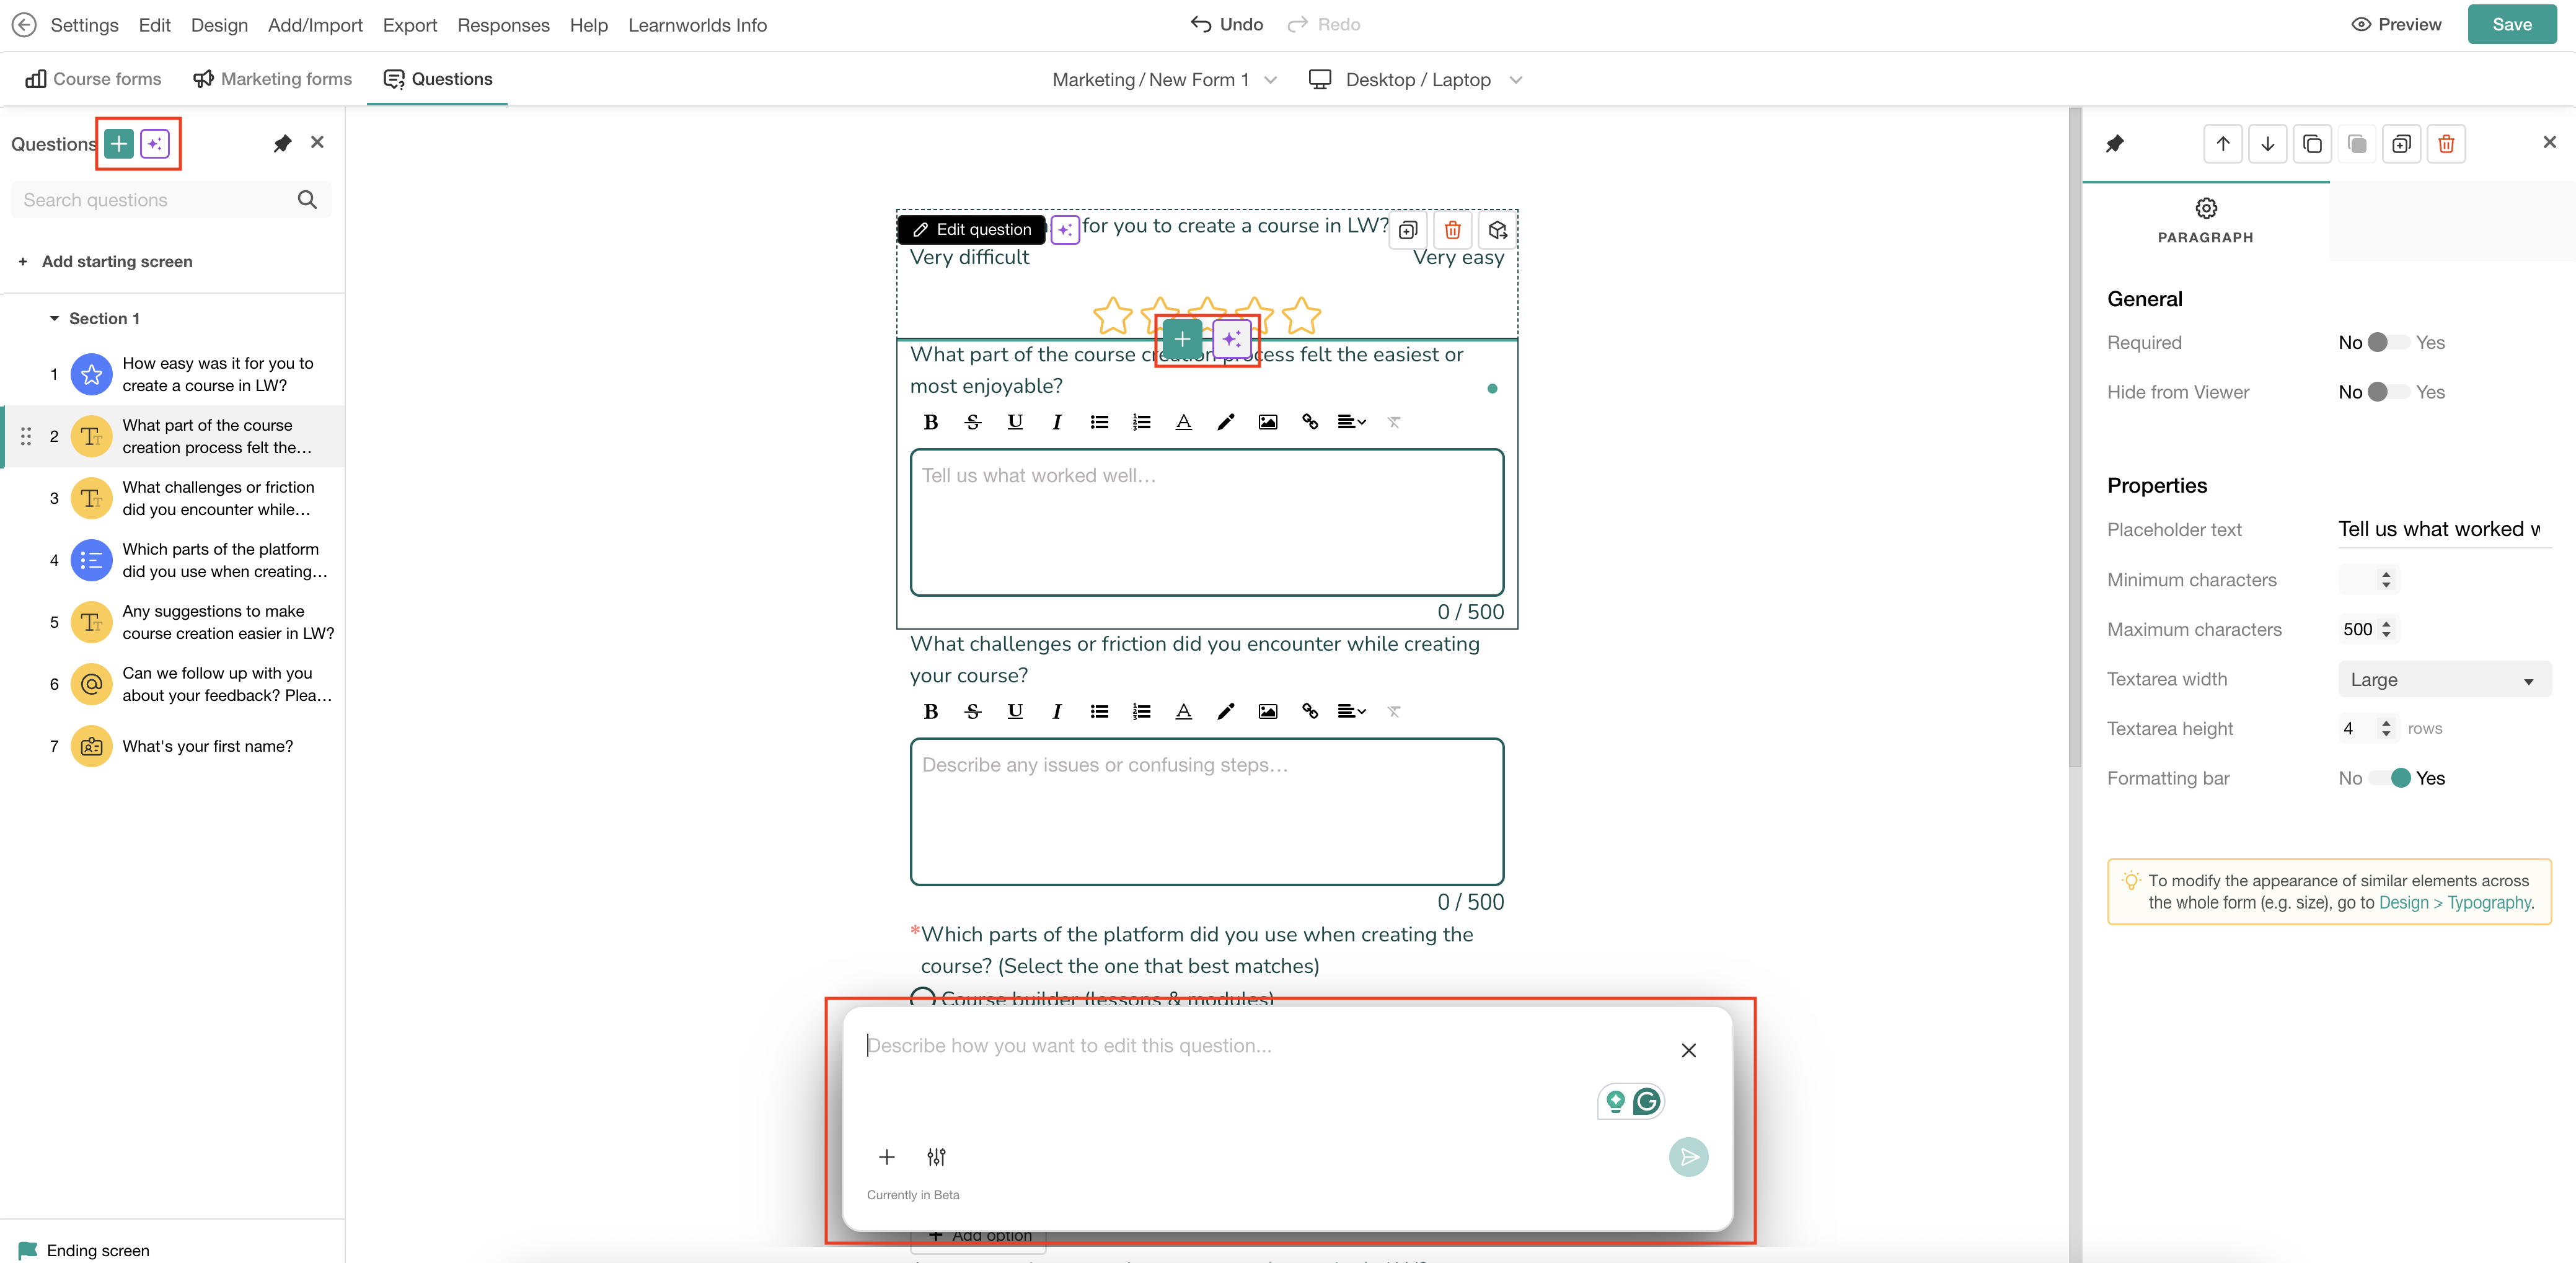This screenshot has width=2576, height=1263.
Task: Disable the Formatting bar toggle
Action: tap(2389, 778)
